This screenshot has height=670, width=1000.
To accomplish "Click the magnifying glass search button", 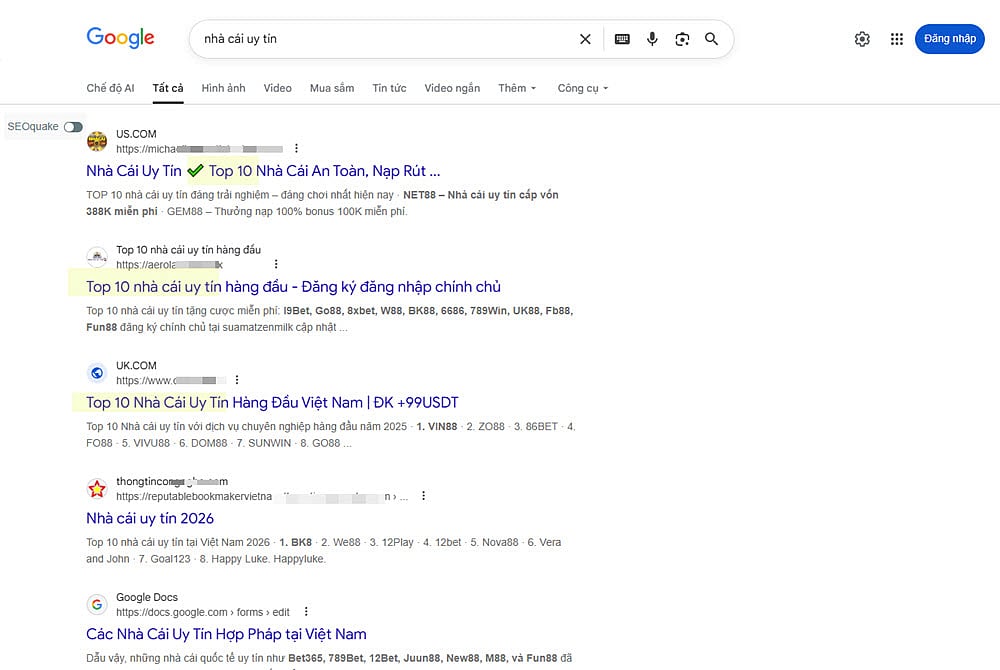I will click(711, 39).
